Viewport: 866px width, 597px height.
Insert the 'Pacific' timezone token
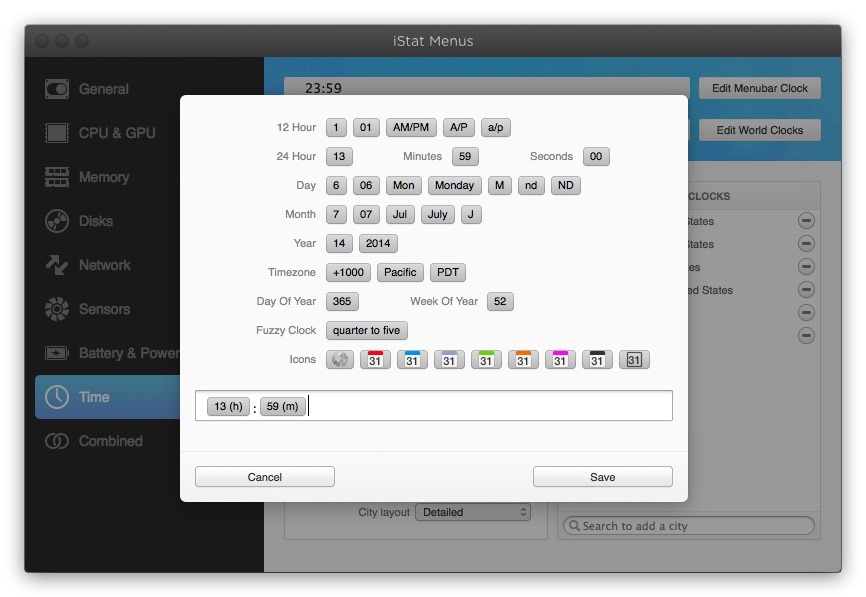click(400, 272)
